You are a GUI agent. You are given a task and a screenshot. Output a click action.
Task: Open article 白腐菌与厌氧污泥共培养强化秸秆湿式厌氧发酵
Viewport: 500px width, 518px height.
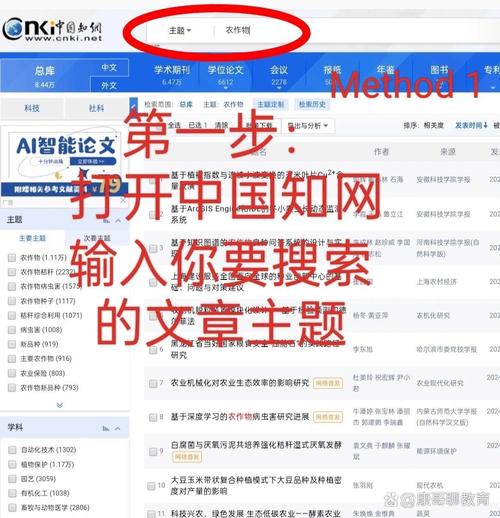pos(256,445)
